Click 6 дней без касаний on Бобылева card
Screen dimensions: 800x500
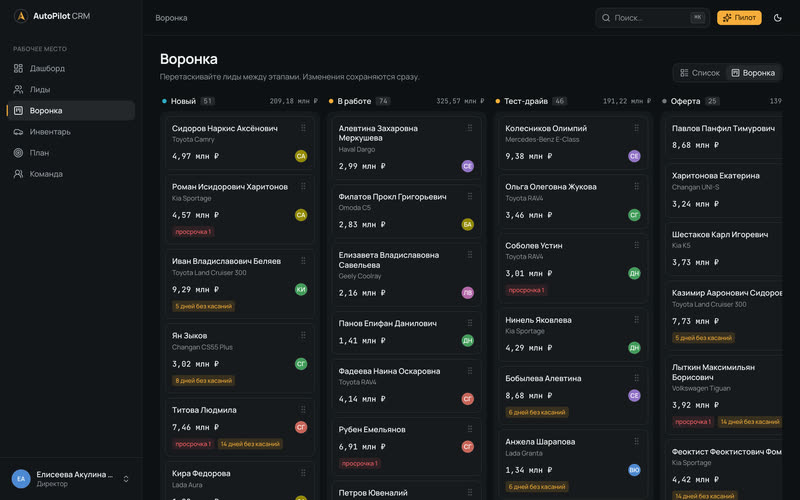coord(537,412)
